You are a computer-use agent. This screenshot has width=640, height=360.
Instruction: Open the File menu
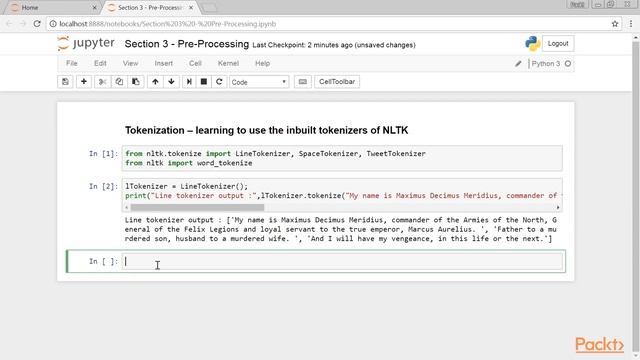72,63
